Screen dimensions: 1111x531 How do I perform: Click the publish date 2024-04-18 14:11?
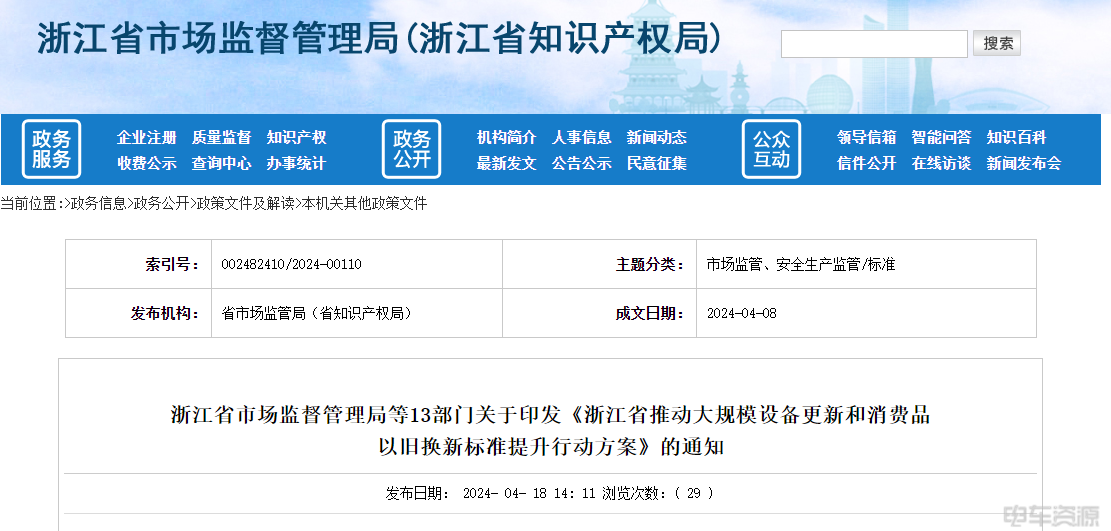529,493
